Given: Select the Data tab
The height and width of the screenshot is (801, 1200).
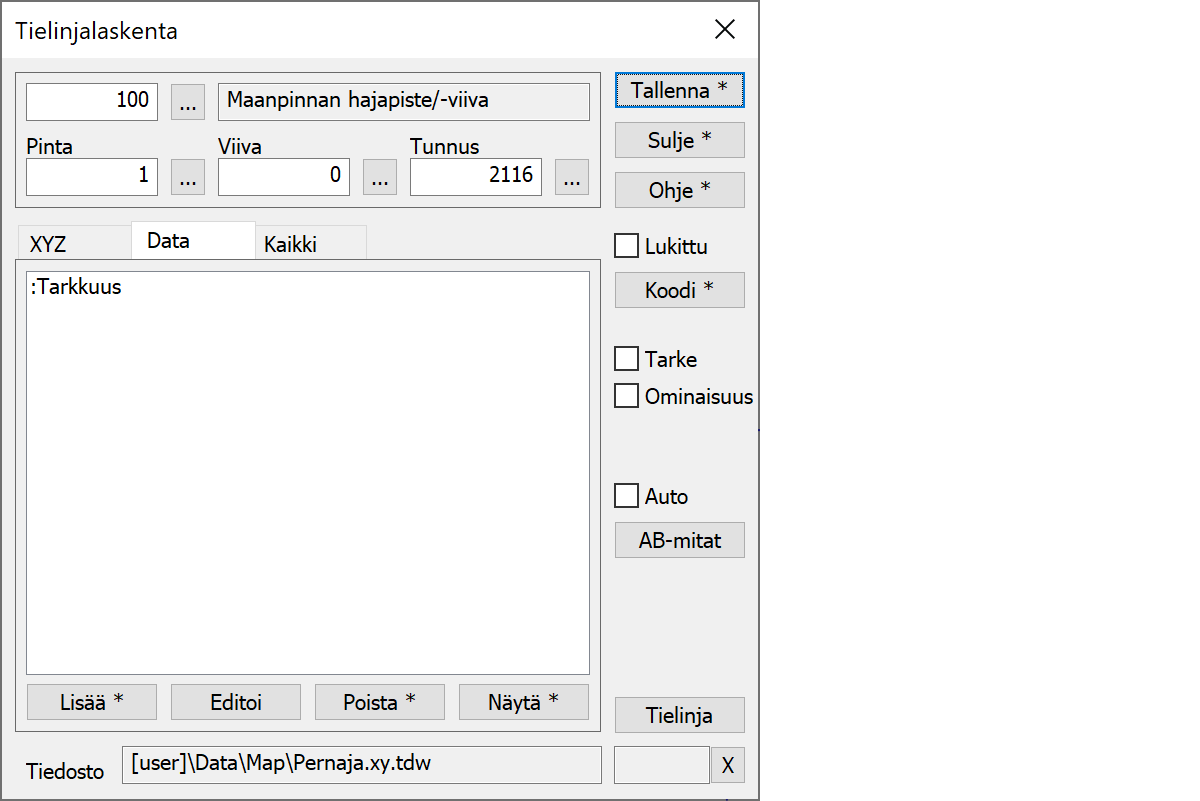Looking at the screenshot, I should click(x=168, y=241).
